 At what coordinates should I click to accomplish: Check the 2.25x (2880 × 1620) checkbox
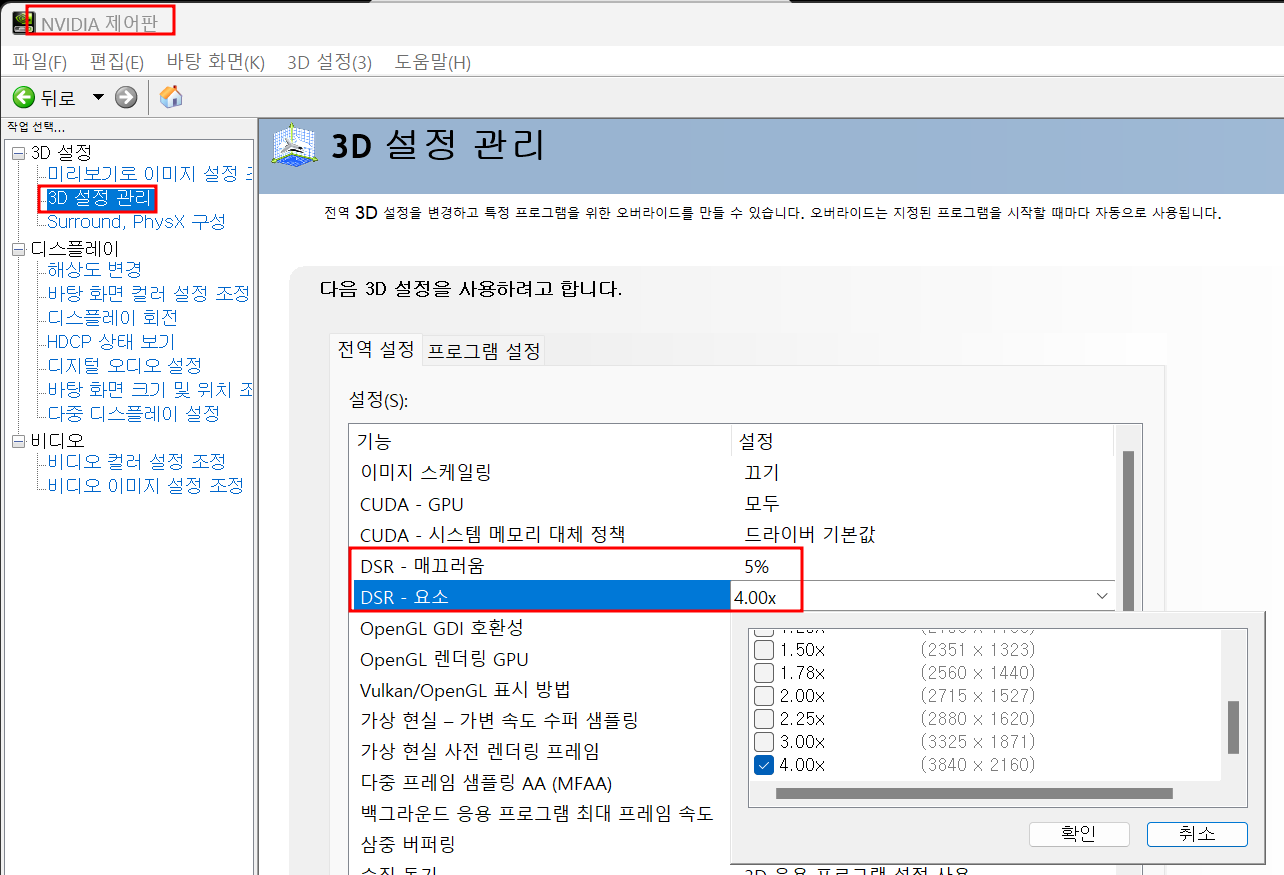764,719
